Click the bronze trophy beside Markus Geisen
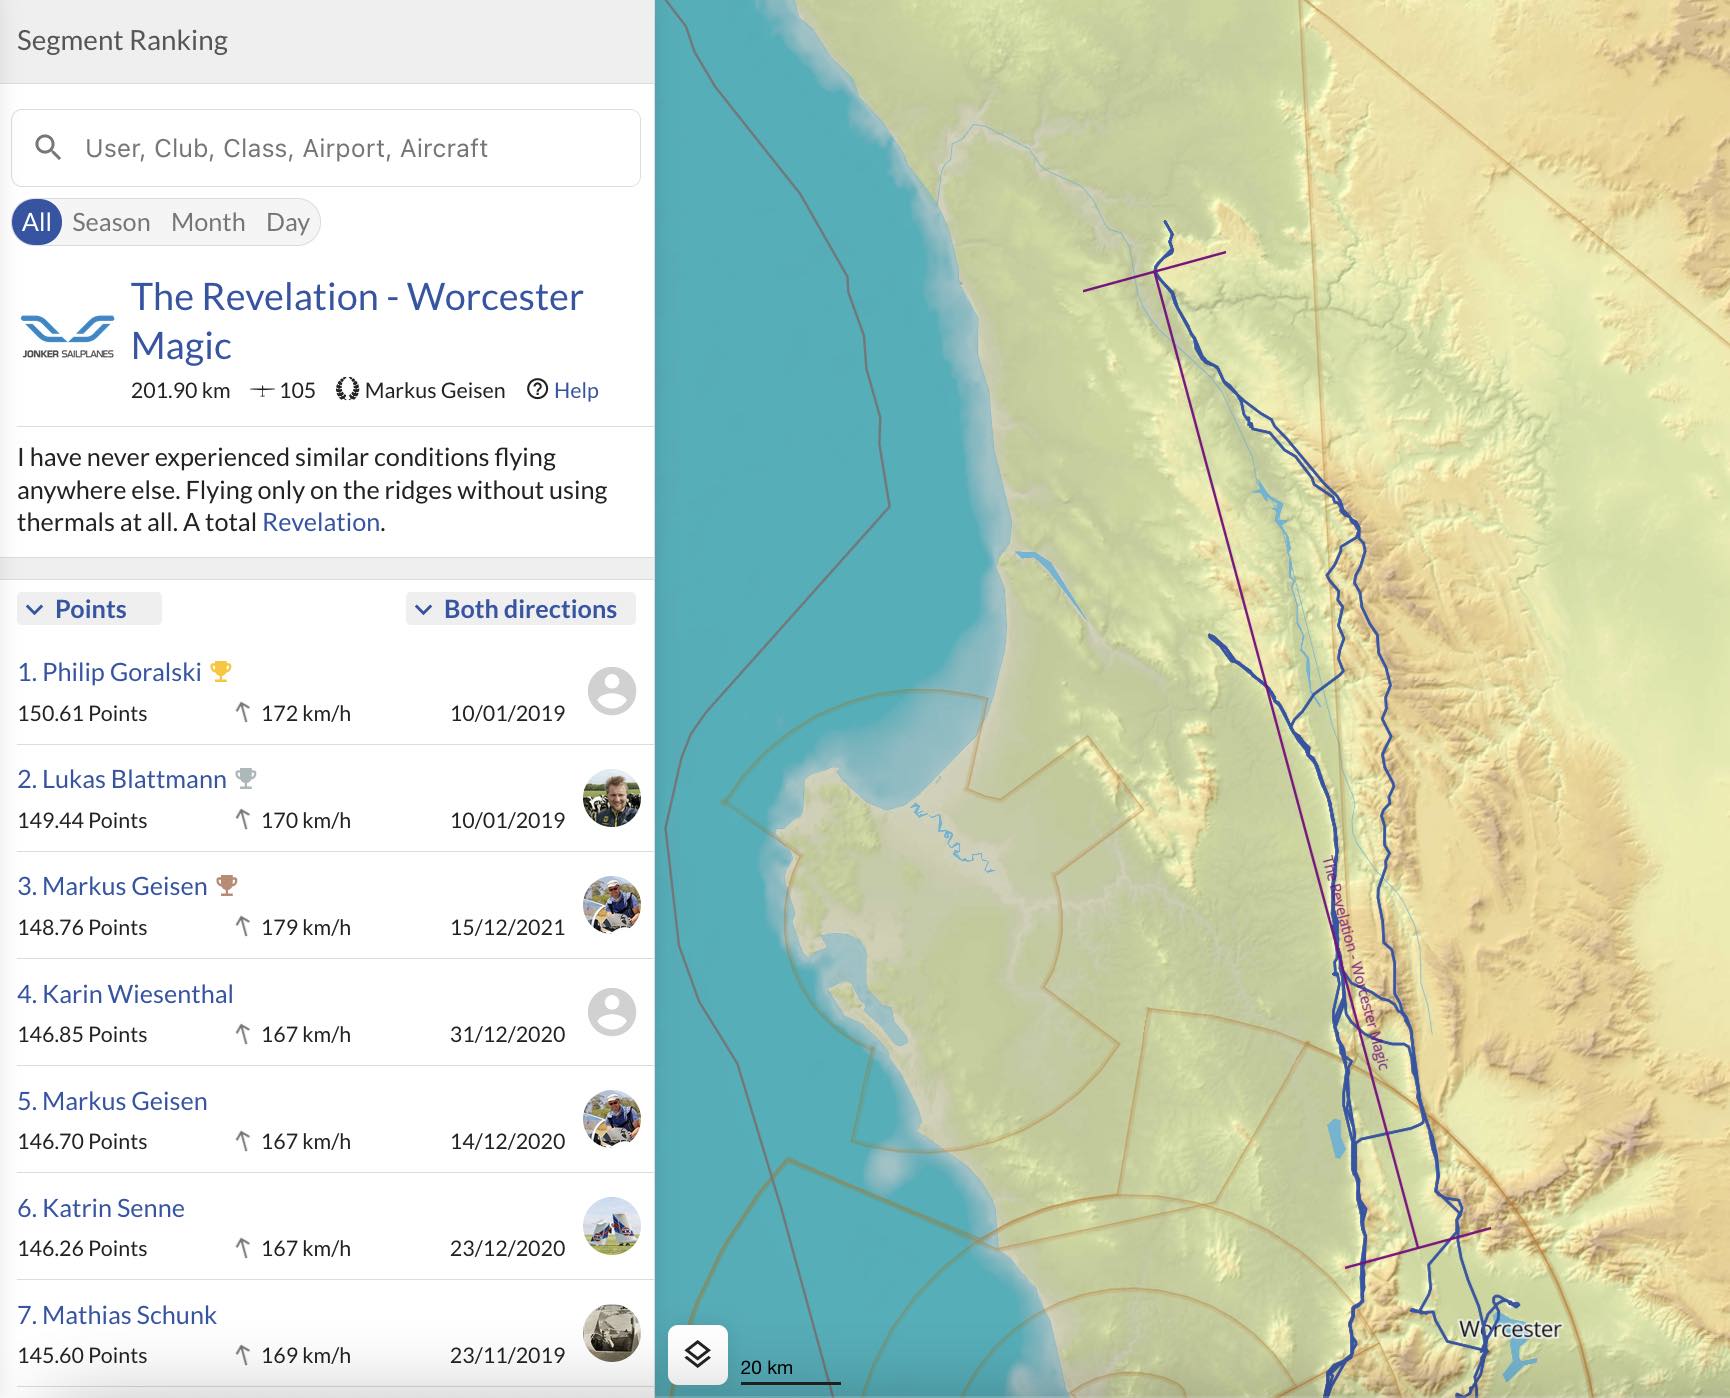Viewport: 1730px width, 1398px height. point(227,885)
